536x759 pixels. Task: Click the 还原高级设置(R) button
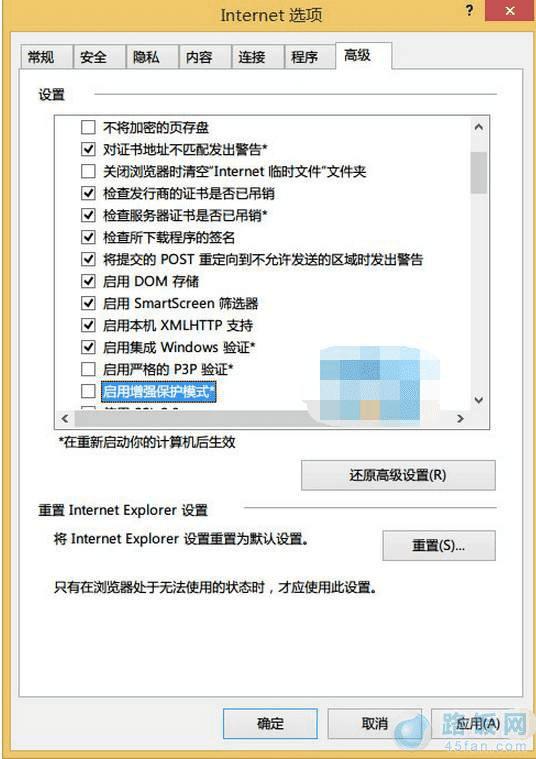click(398, 475)
